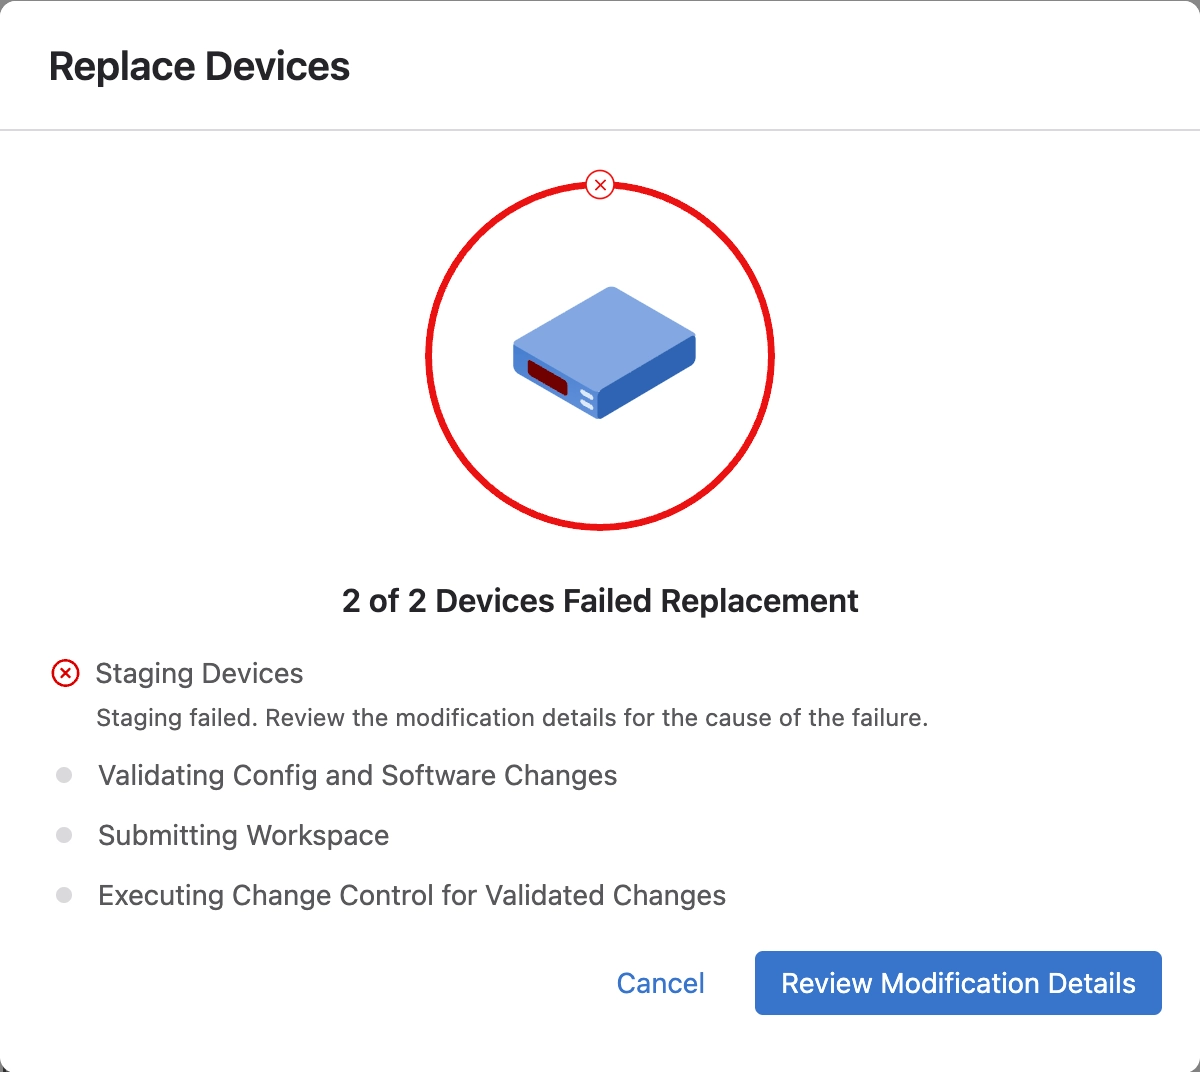Click the white indicator lights on the device
This screenshot has width=1200, height=1072.
point(587,401)
